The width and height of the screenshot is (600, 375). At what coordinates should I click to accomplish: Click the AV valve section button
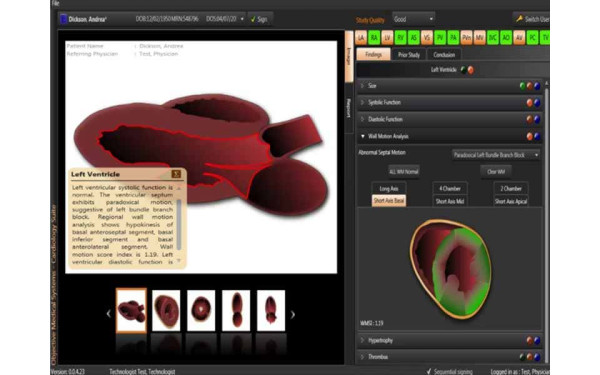pyautogui.click(x=519, y=38)
